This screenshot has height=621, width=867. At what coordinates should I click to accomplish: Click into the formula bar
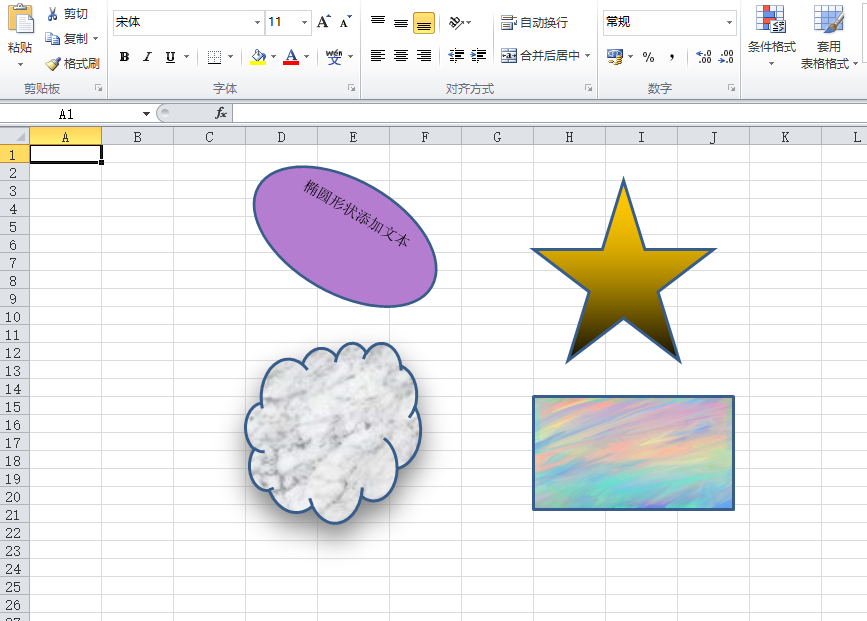click(x=550, y=113)
